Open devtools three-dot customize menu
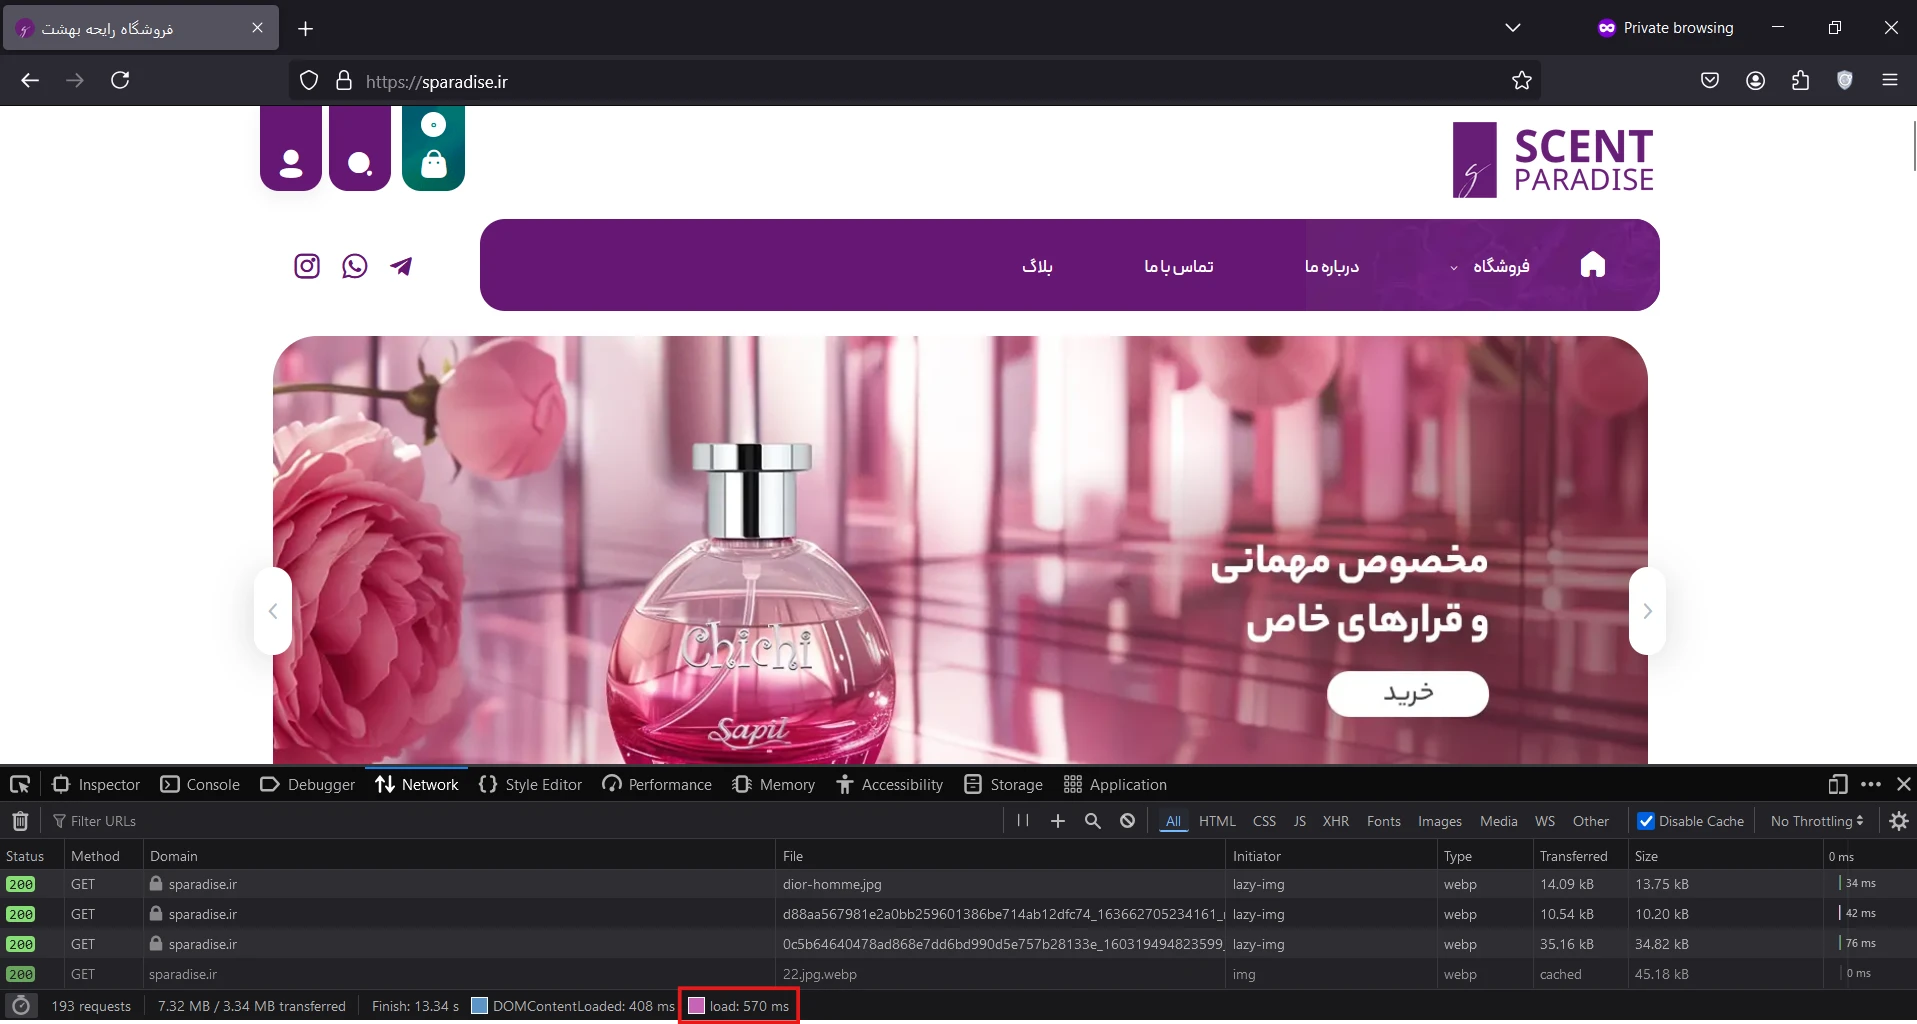Screen dimensions: 1917x1024 1871,784
